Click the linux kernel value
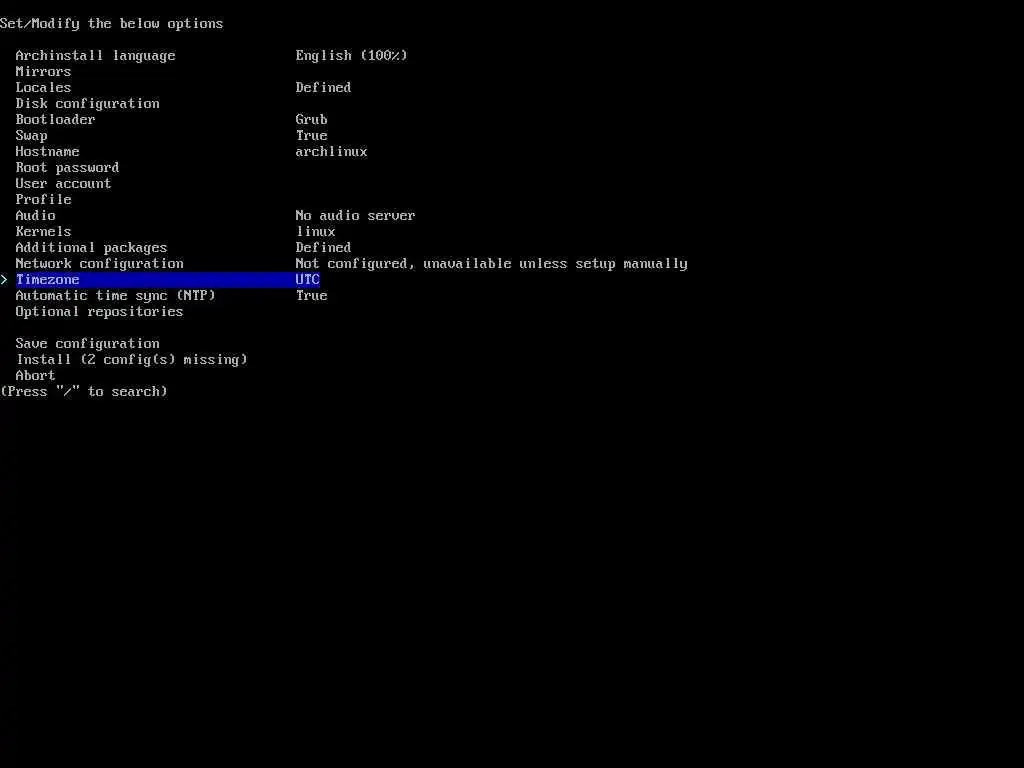 click(x=315, y=231)
